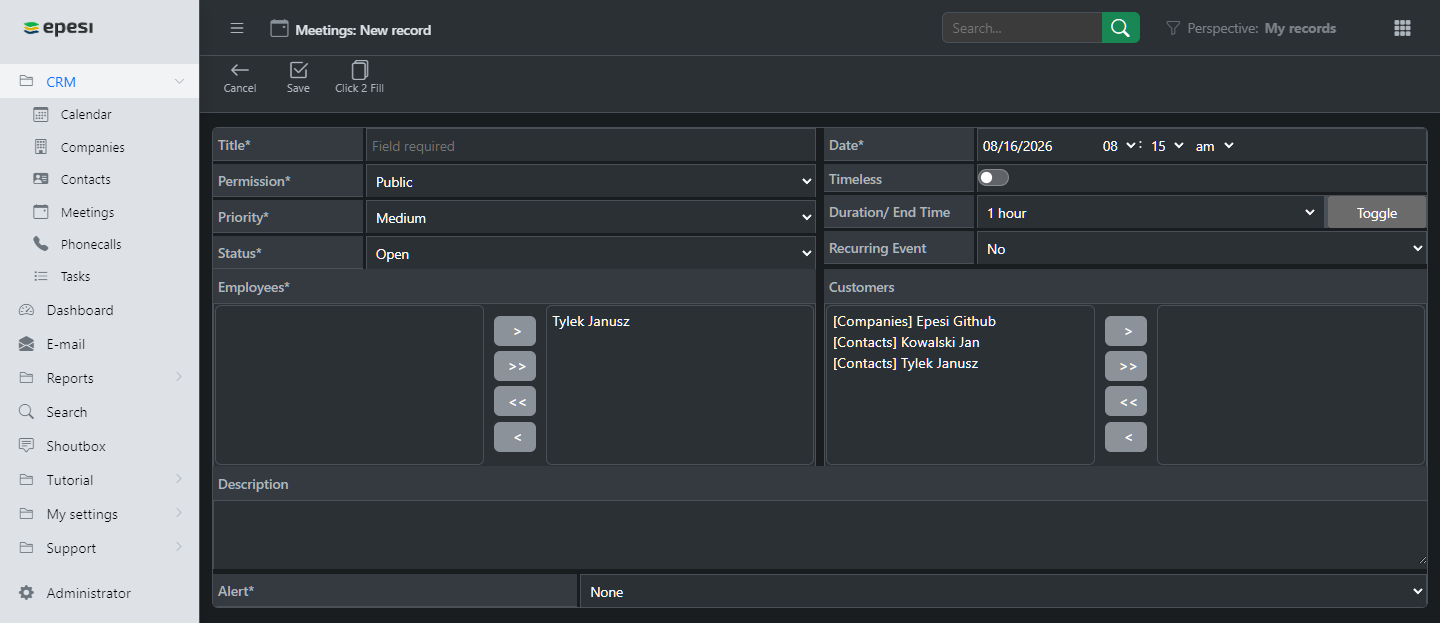Viewport: 1440px width, 623px height.
Task: Click the Save checkmark icon
Action: click(x=298, y=70)
